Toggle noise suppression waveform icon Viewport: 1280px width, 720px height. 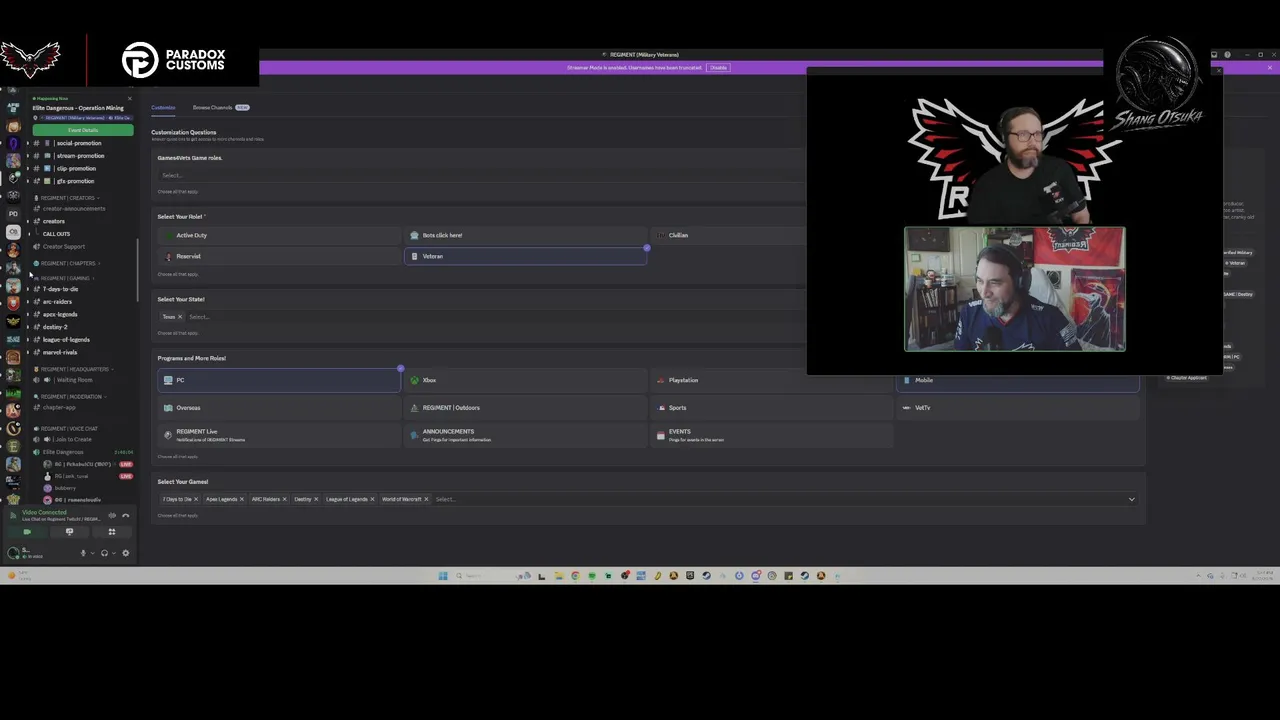click(112, 515)
